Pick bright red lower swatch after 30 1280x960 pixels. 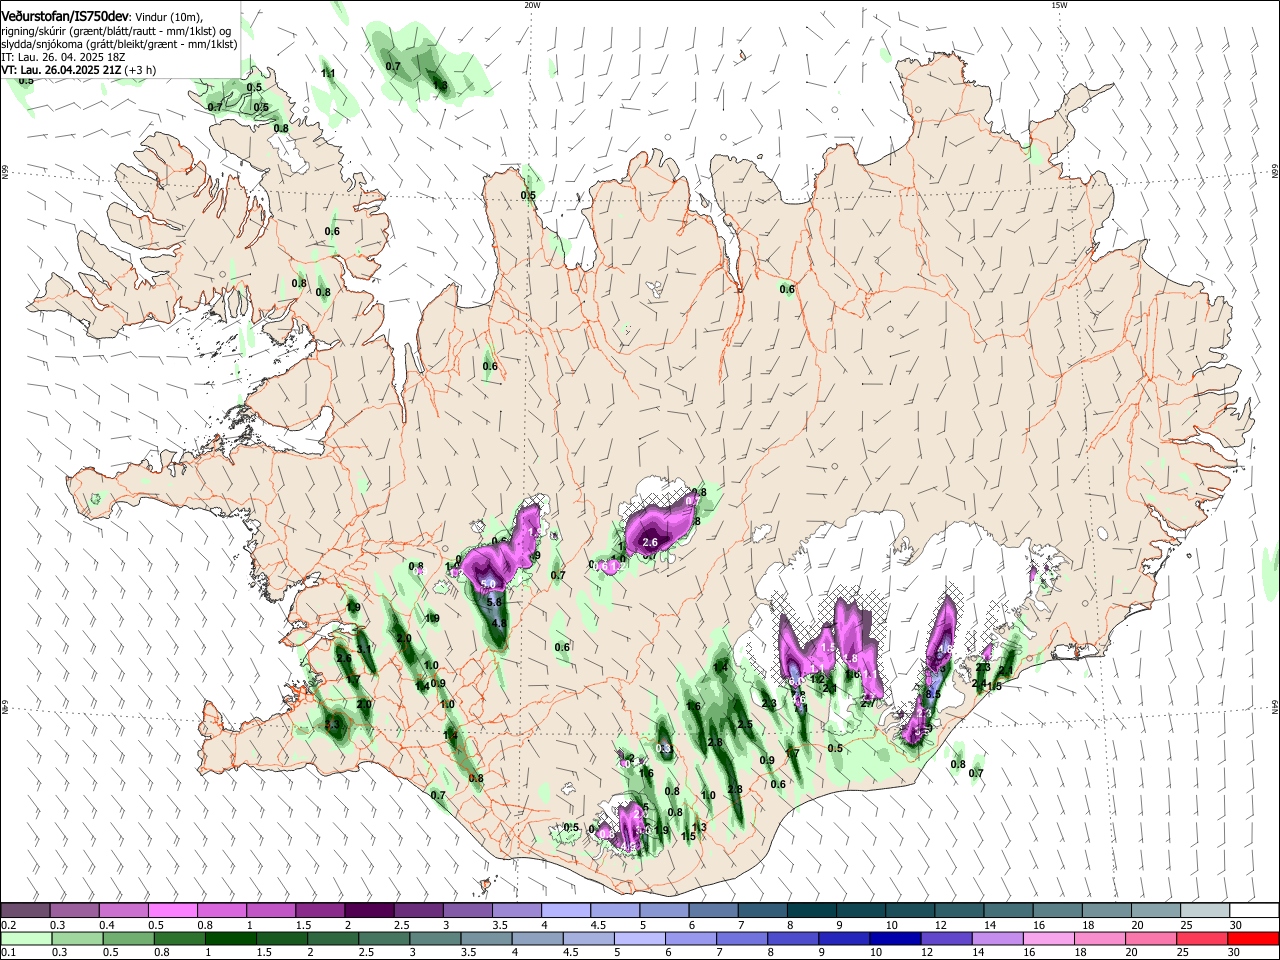coord(1254,938)
